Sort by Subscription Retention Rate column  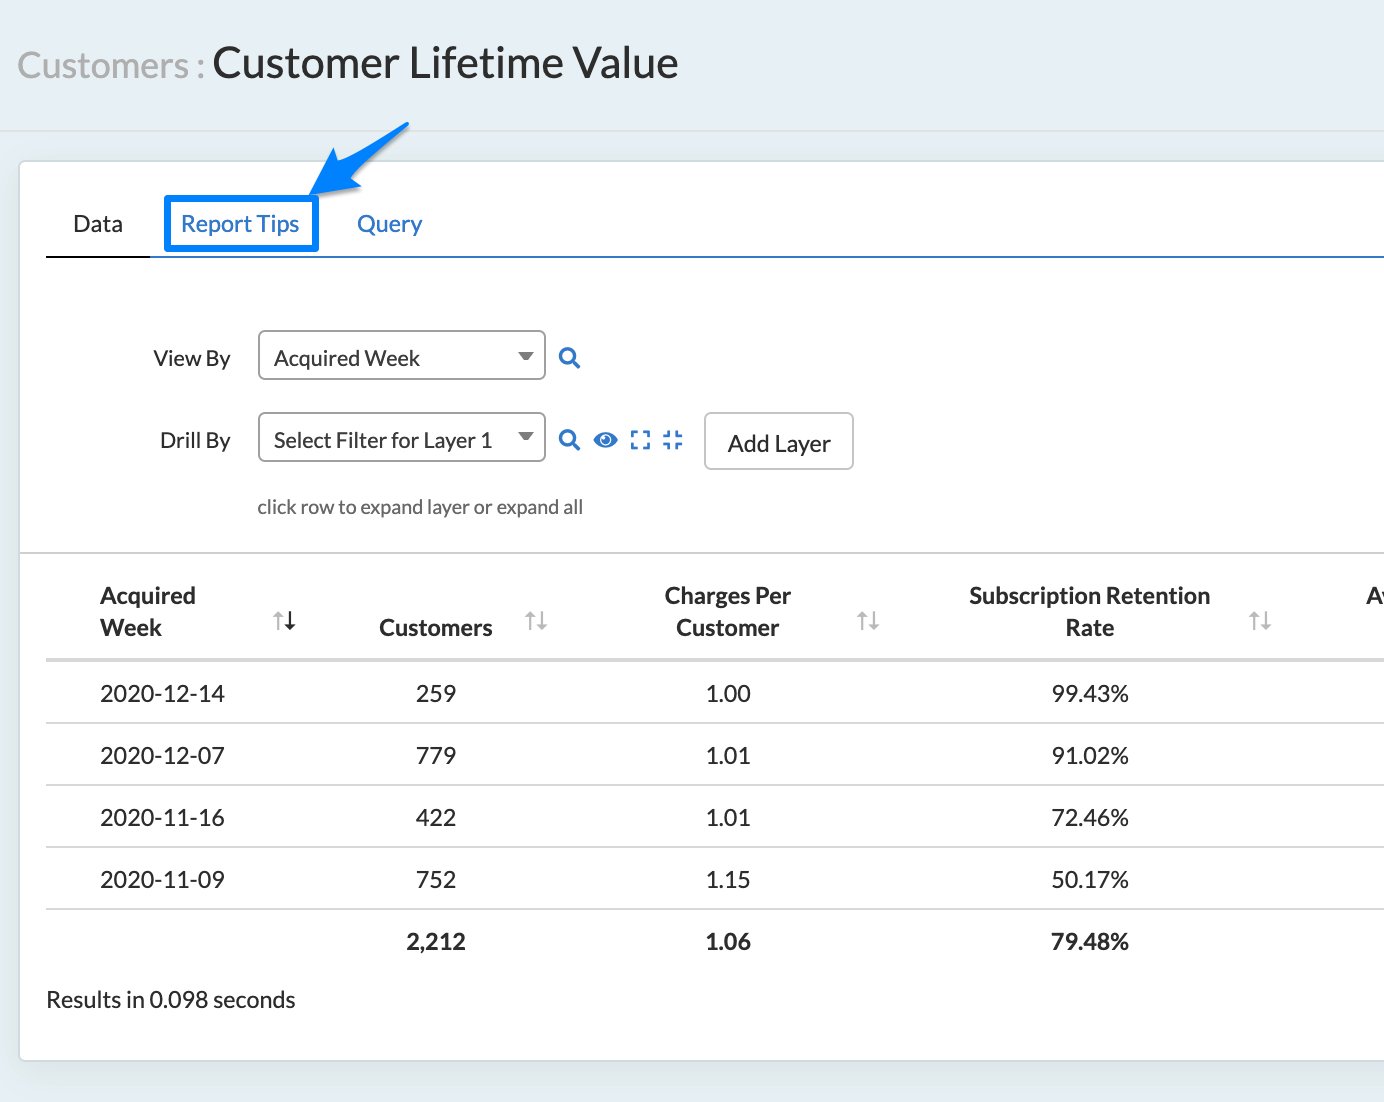point(1259,621)
